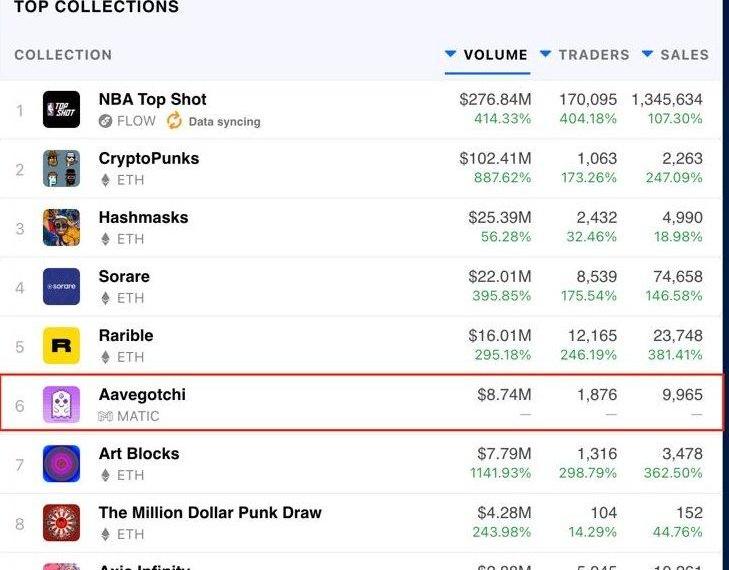Click the COLLECTION column header

(63, 55)
